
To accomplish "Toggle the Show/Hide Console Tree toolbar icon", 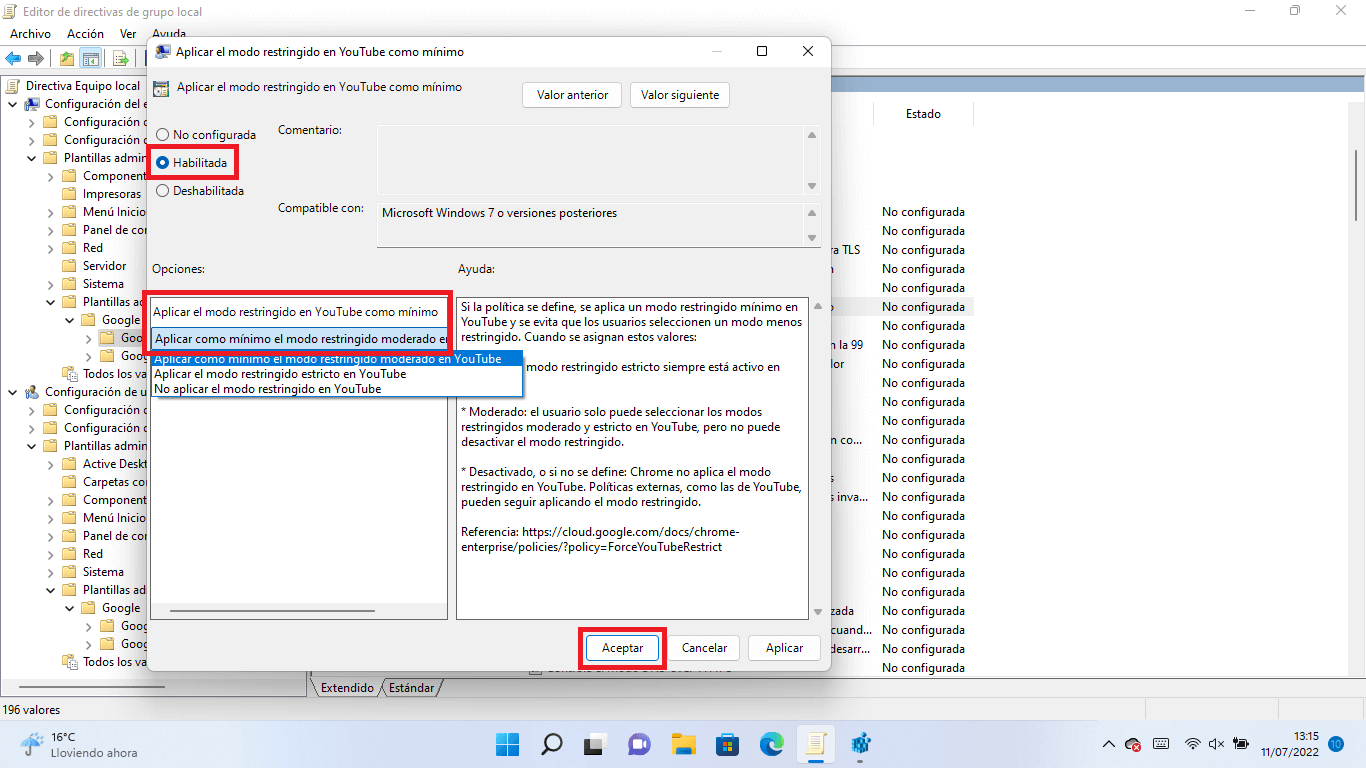I will (x=91, y=58).
